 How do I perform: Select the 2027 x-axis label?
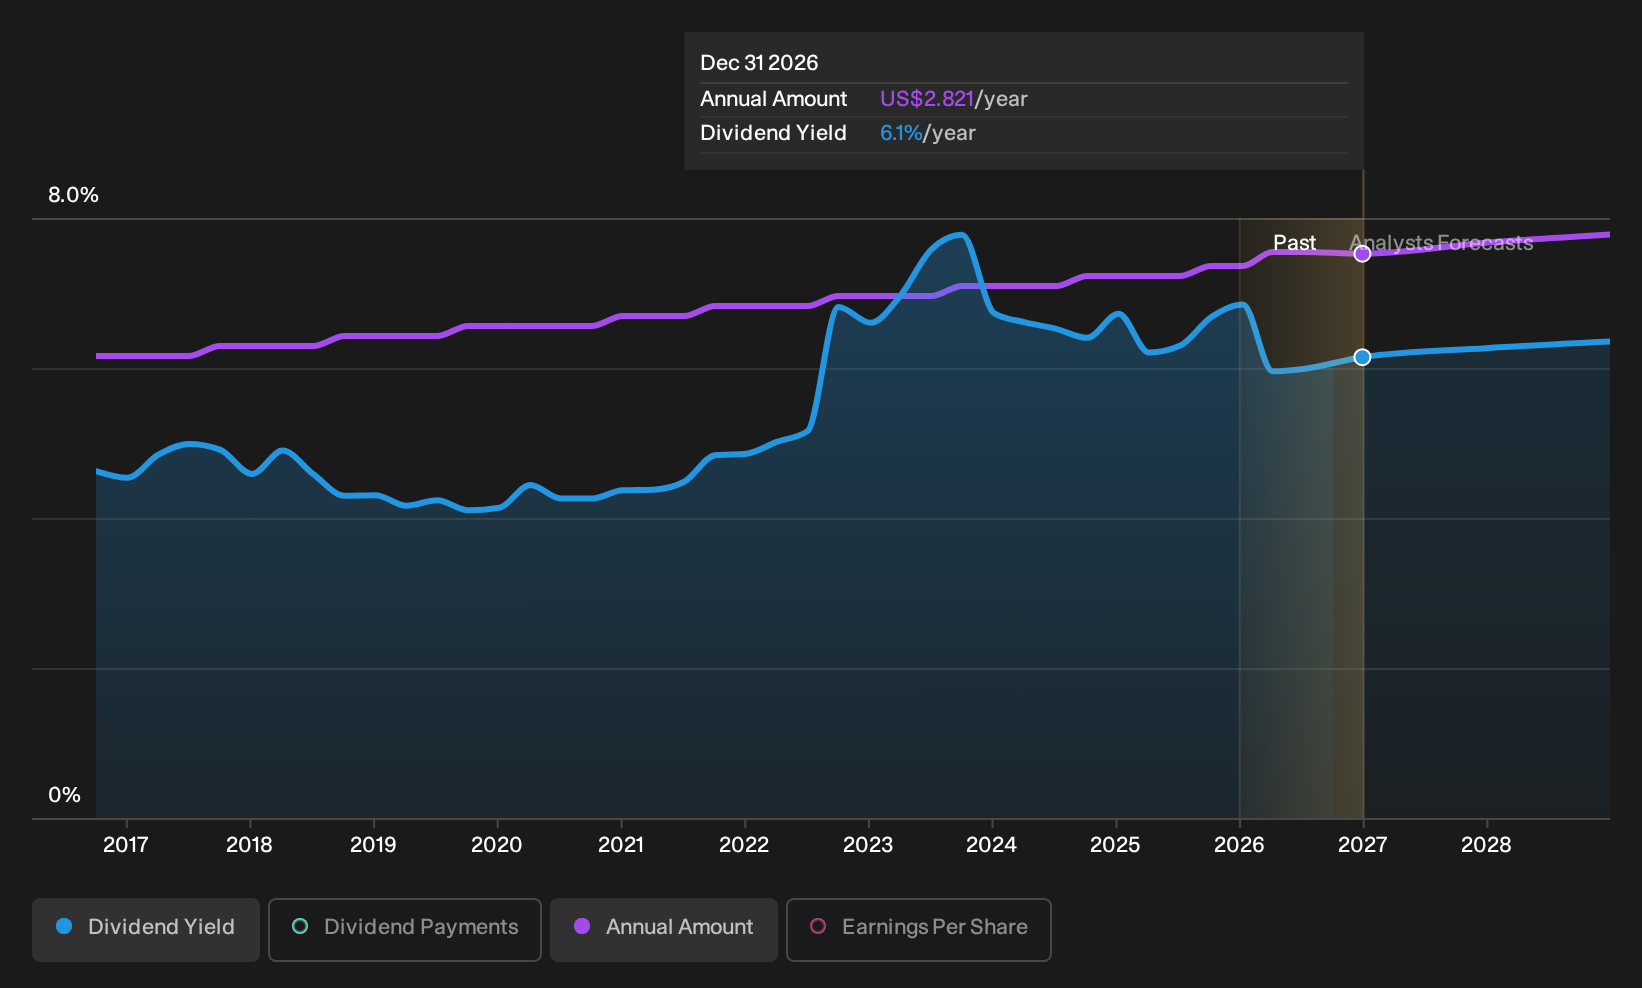(x=1362, y=845)
